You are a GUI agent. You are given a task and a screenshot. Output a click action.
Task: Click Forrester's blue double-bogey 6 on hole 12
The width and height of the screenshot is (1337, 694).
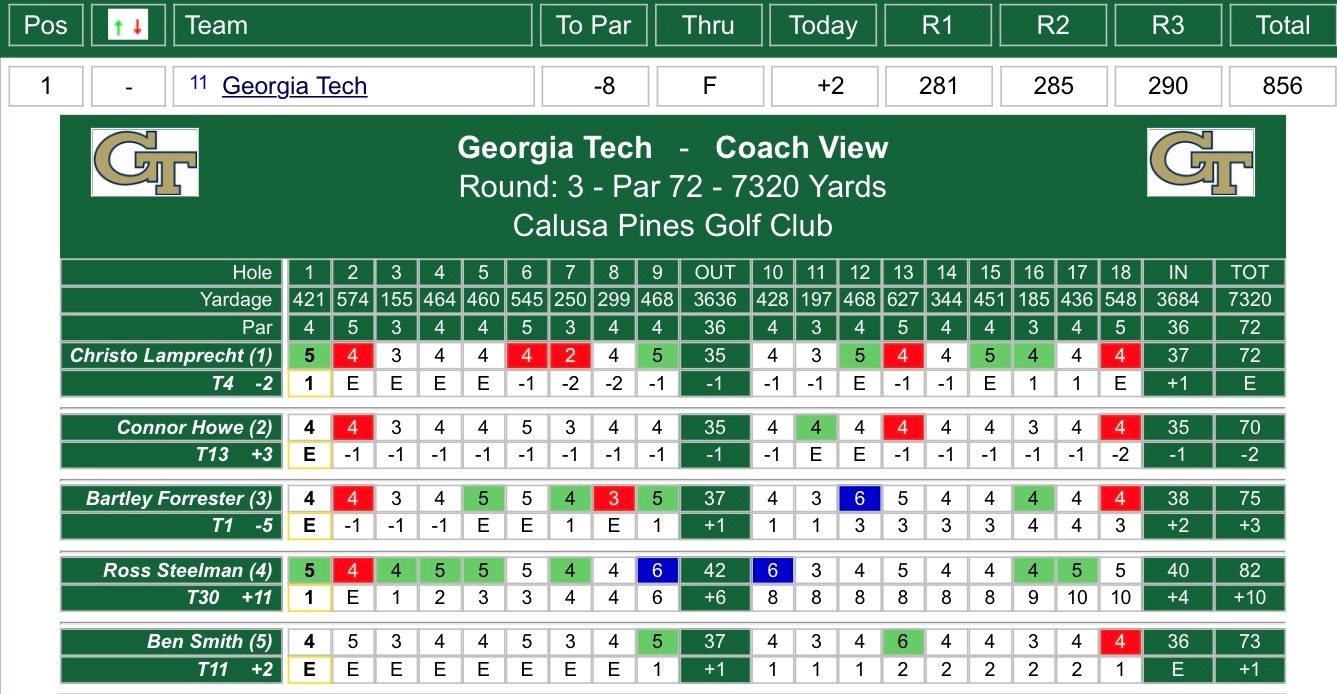[x=860, y=499]
